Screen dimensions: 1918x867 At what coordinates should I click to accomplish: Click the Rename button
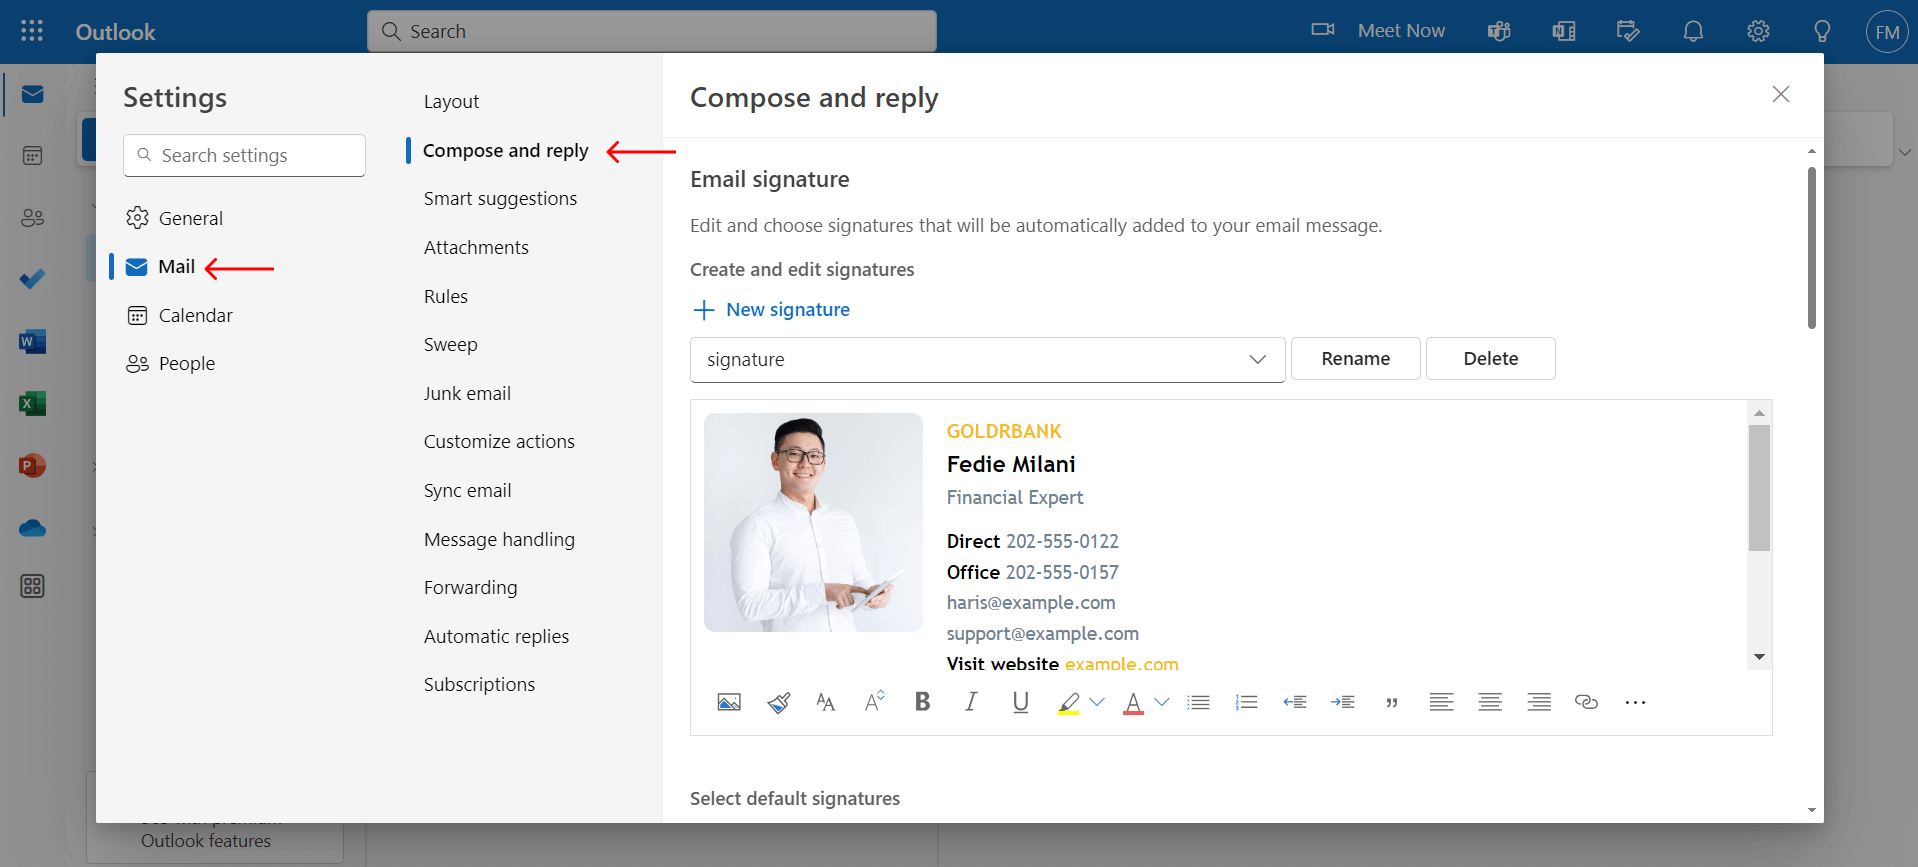[1355, 359]
